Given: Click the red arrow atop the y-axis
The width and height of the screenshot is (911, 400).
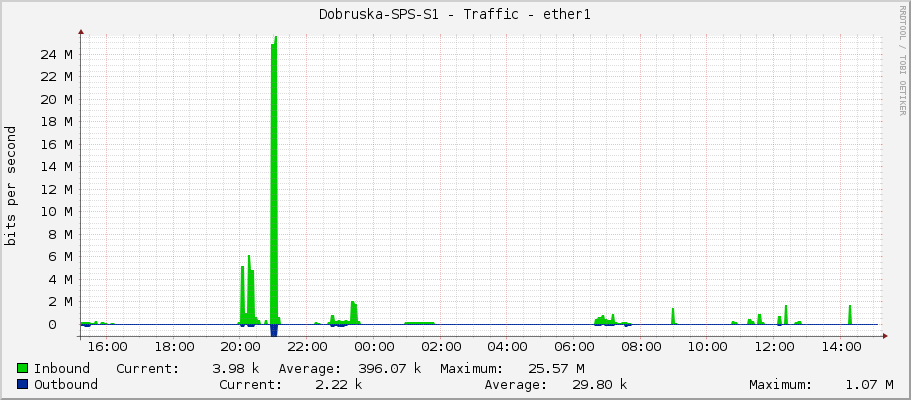Looking at the screenshot, I should (81, 32).
